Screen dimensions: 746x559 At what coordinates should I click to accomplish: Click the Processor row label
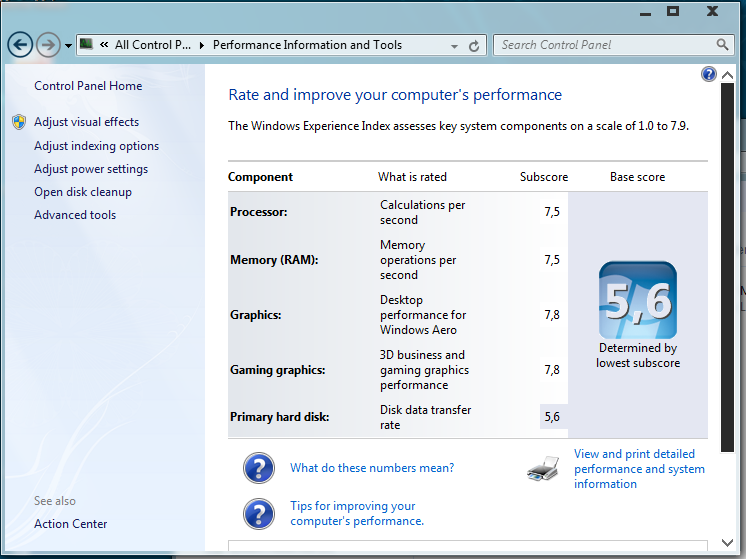pyautogui.click(x=259, y=212)
